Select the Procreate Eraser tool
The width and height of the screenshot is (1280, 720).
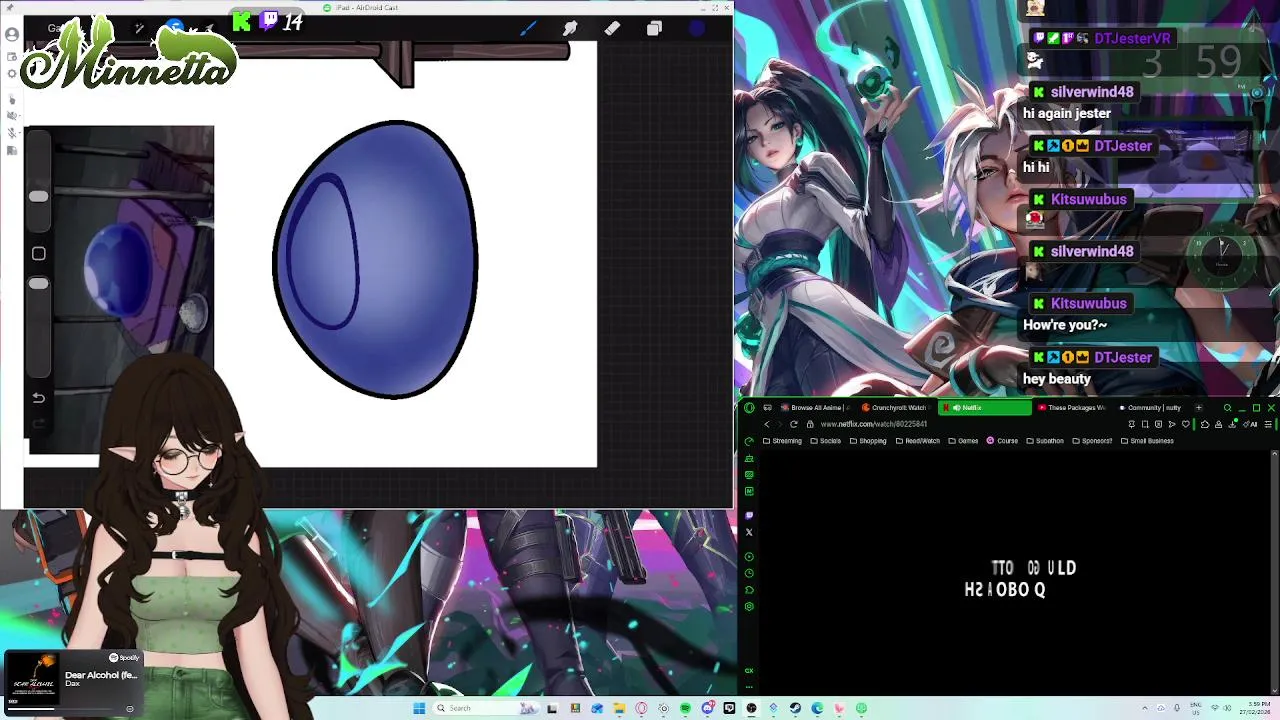tap(612, 29)
